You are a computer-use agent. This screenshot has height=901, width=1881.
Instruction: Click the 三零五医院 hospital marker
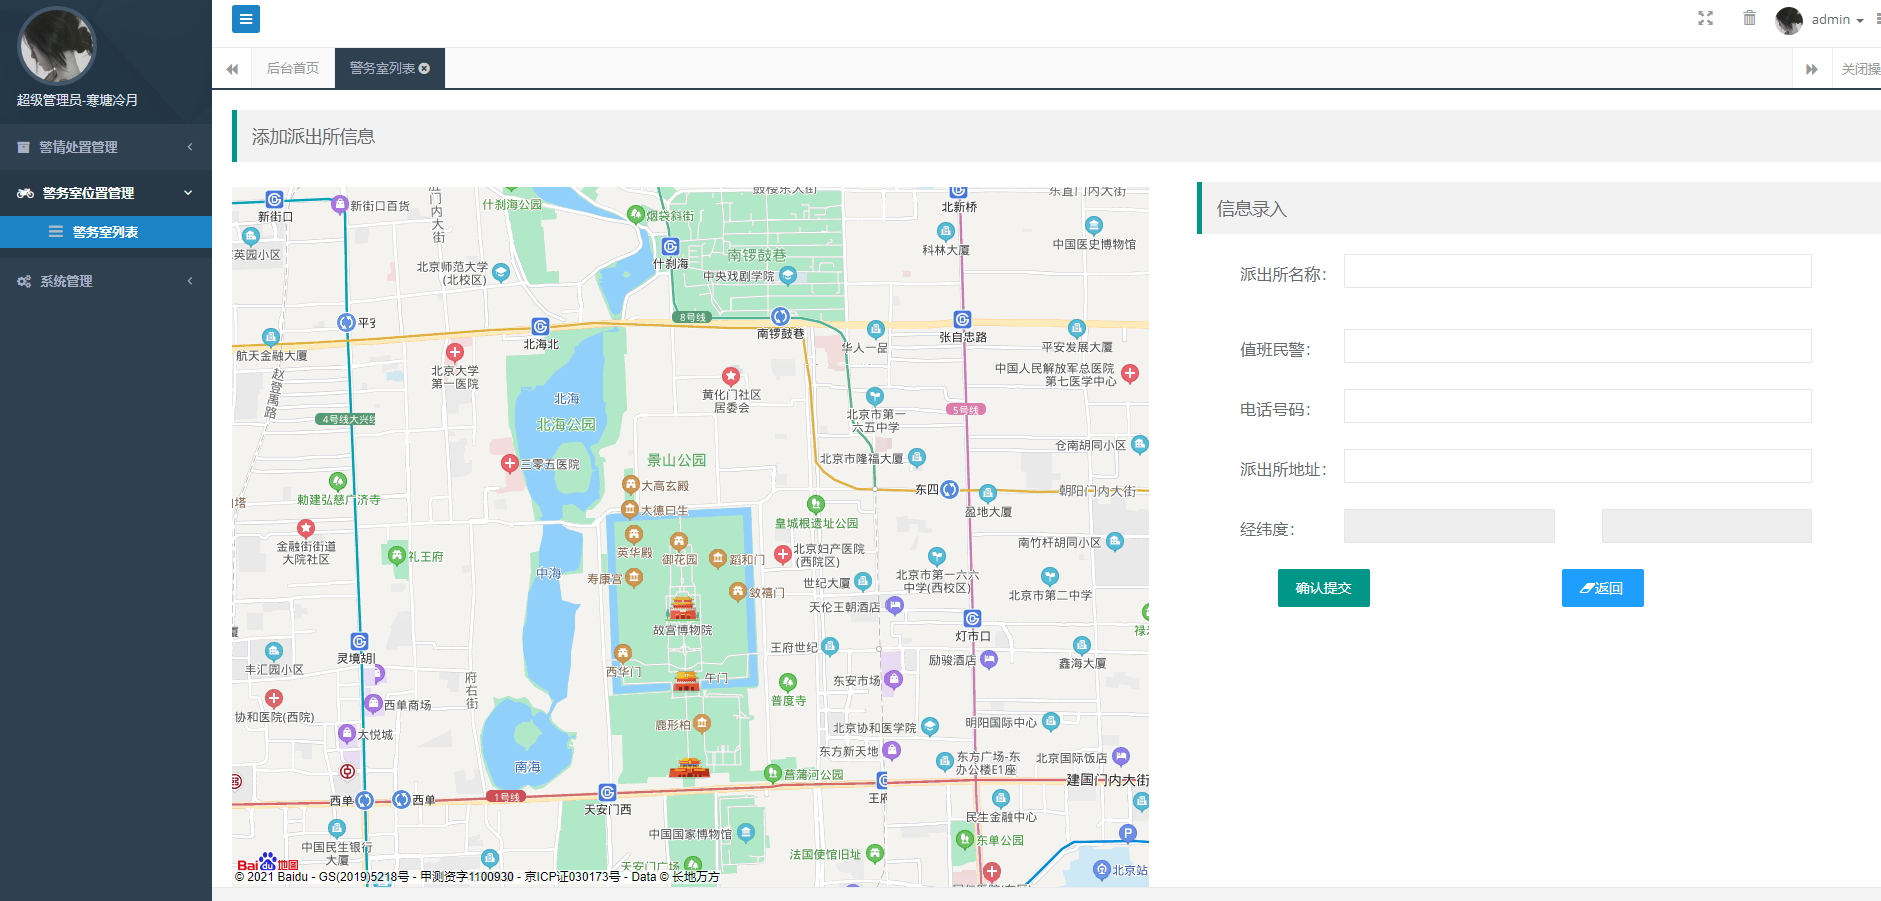point(509,463)
